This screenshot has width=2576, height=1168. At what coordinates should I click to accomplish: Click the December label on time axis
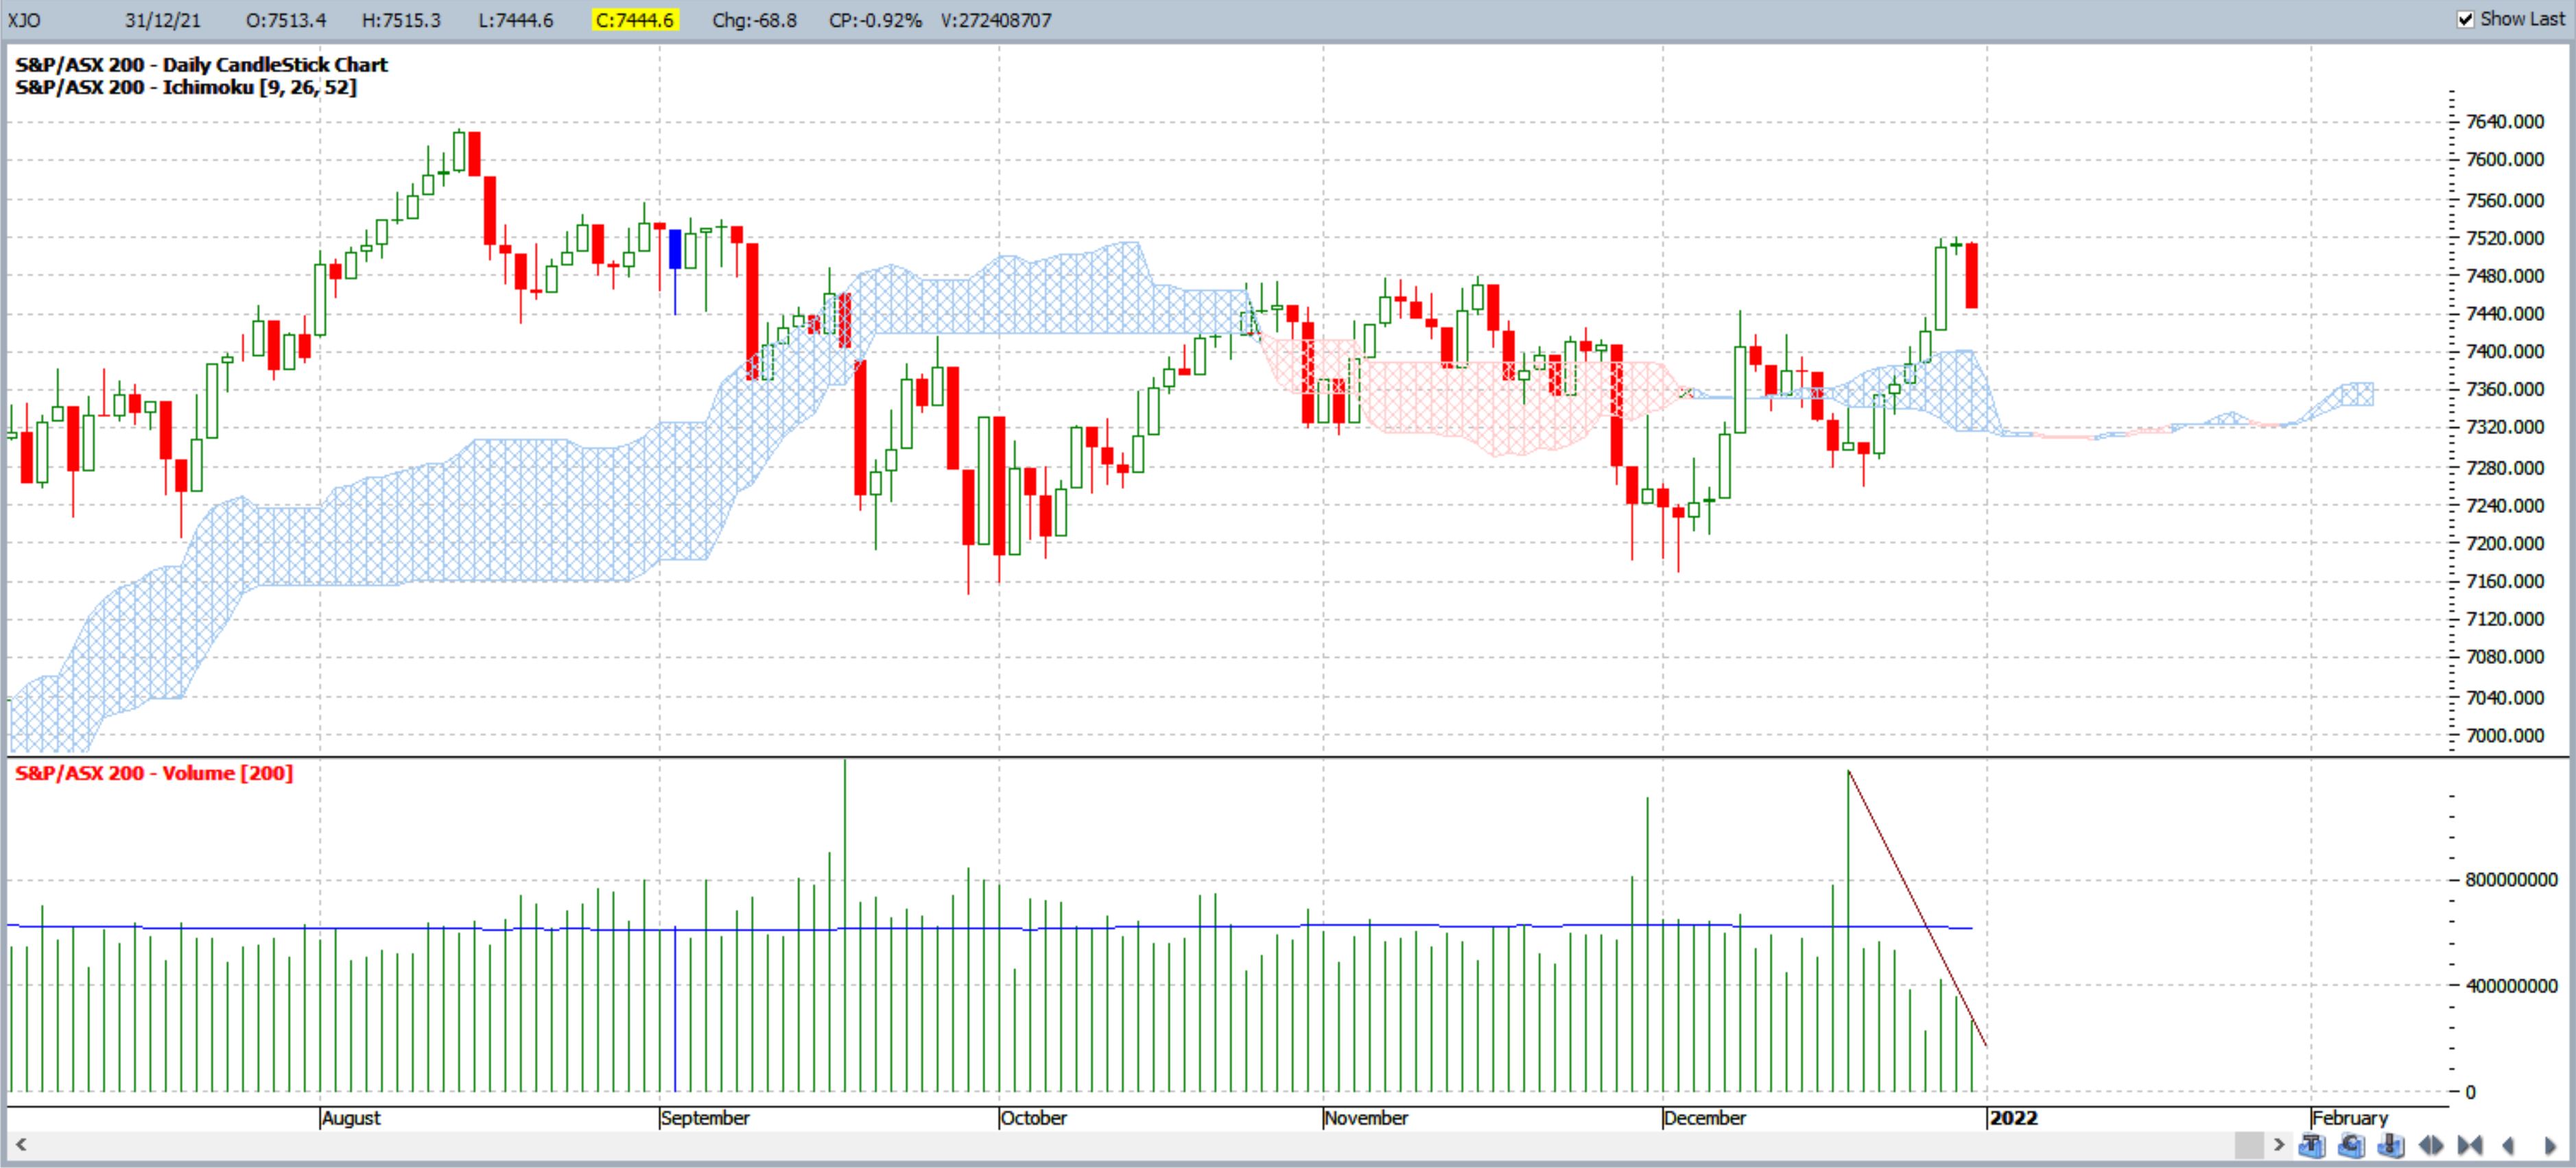point(1705,1118)
